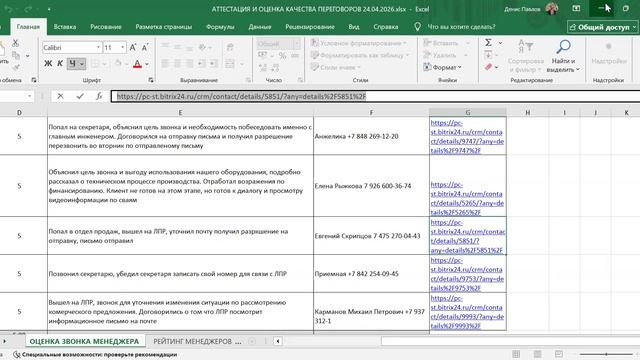Open the Главная ribbon tab
Screen dimensions: 640x360
tap(28, 27)
